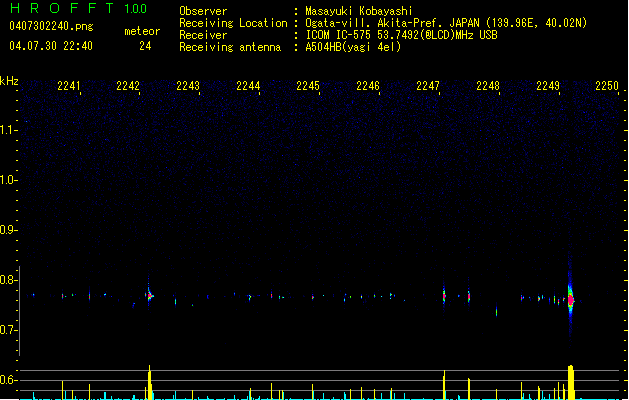
Task: Click the meteor echo just after 2247
Action: point(444,296)
